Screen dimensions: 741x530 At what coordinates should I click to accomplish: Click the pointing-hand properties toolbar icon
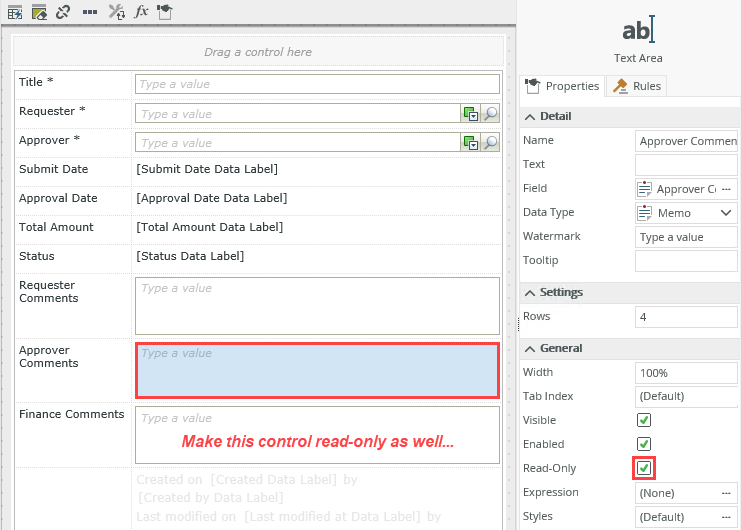point(165,12)
